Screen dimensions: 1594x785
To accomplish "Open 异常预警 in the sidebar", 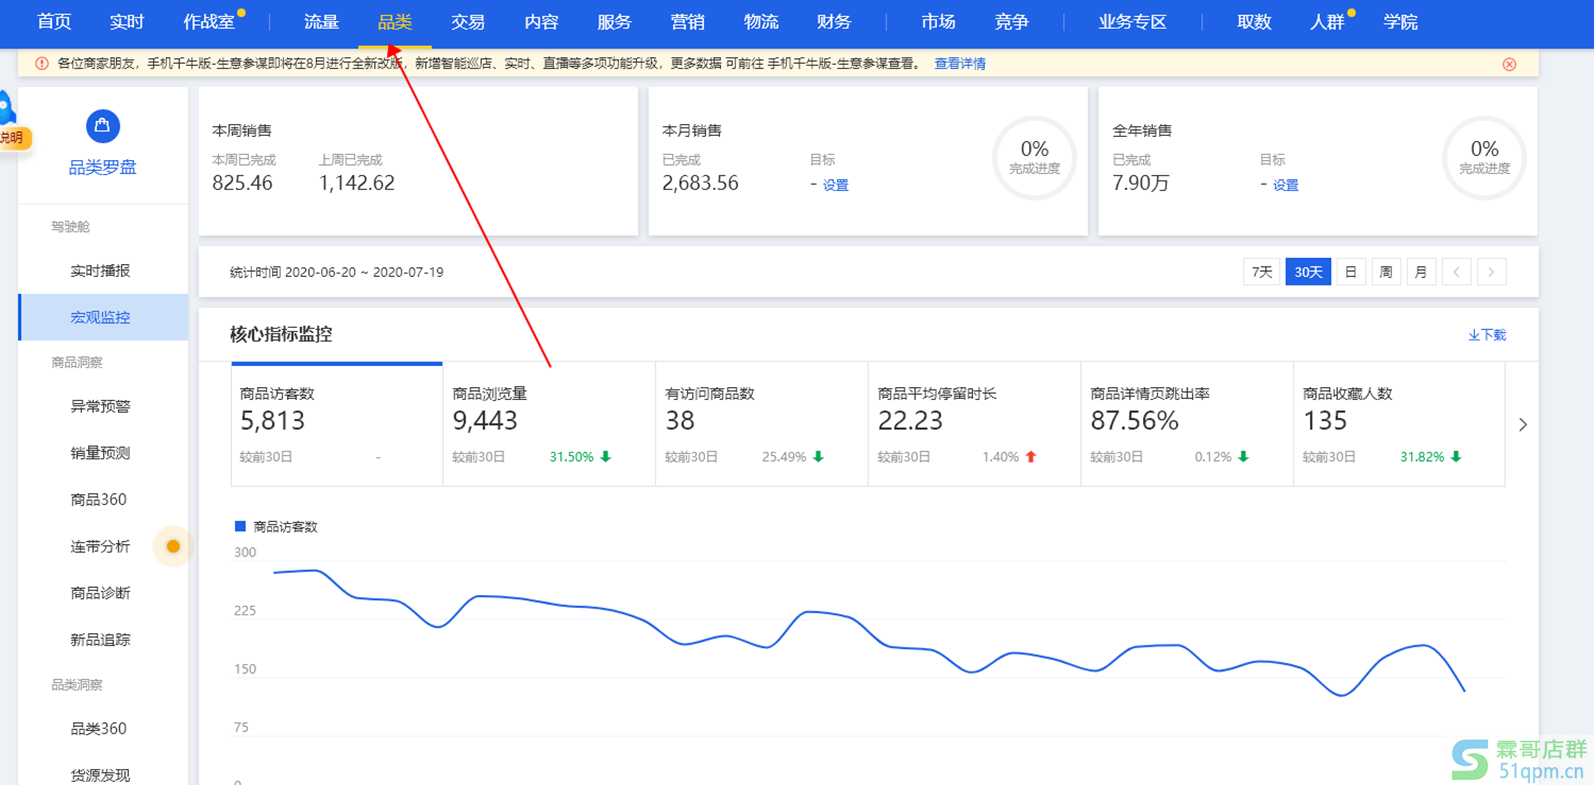I will (x=100, y=406).
